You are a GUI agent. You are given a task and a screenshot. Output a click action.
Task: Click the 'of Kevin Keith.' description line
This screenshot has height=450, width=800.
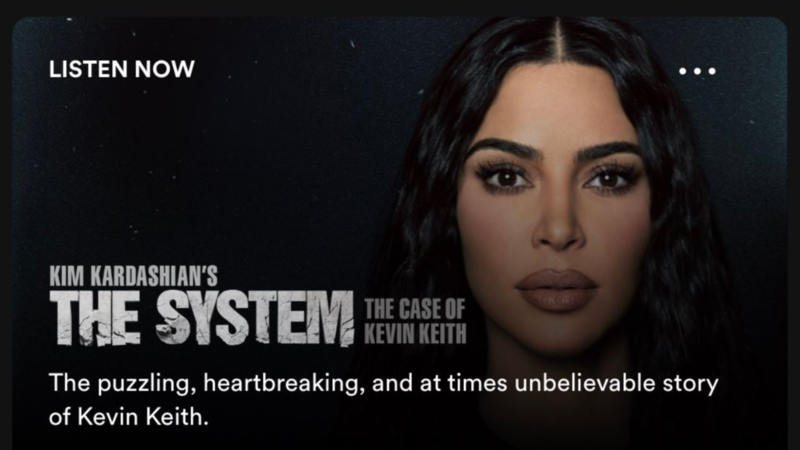pos(129,417)
